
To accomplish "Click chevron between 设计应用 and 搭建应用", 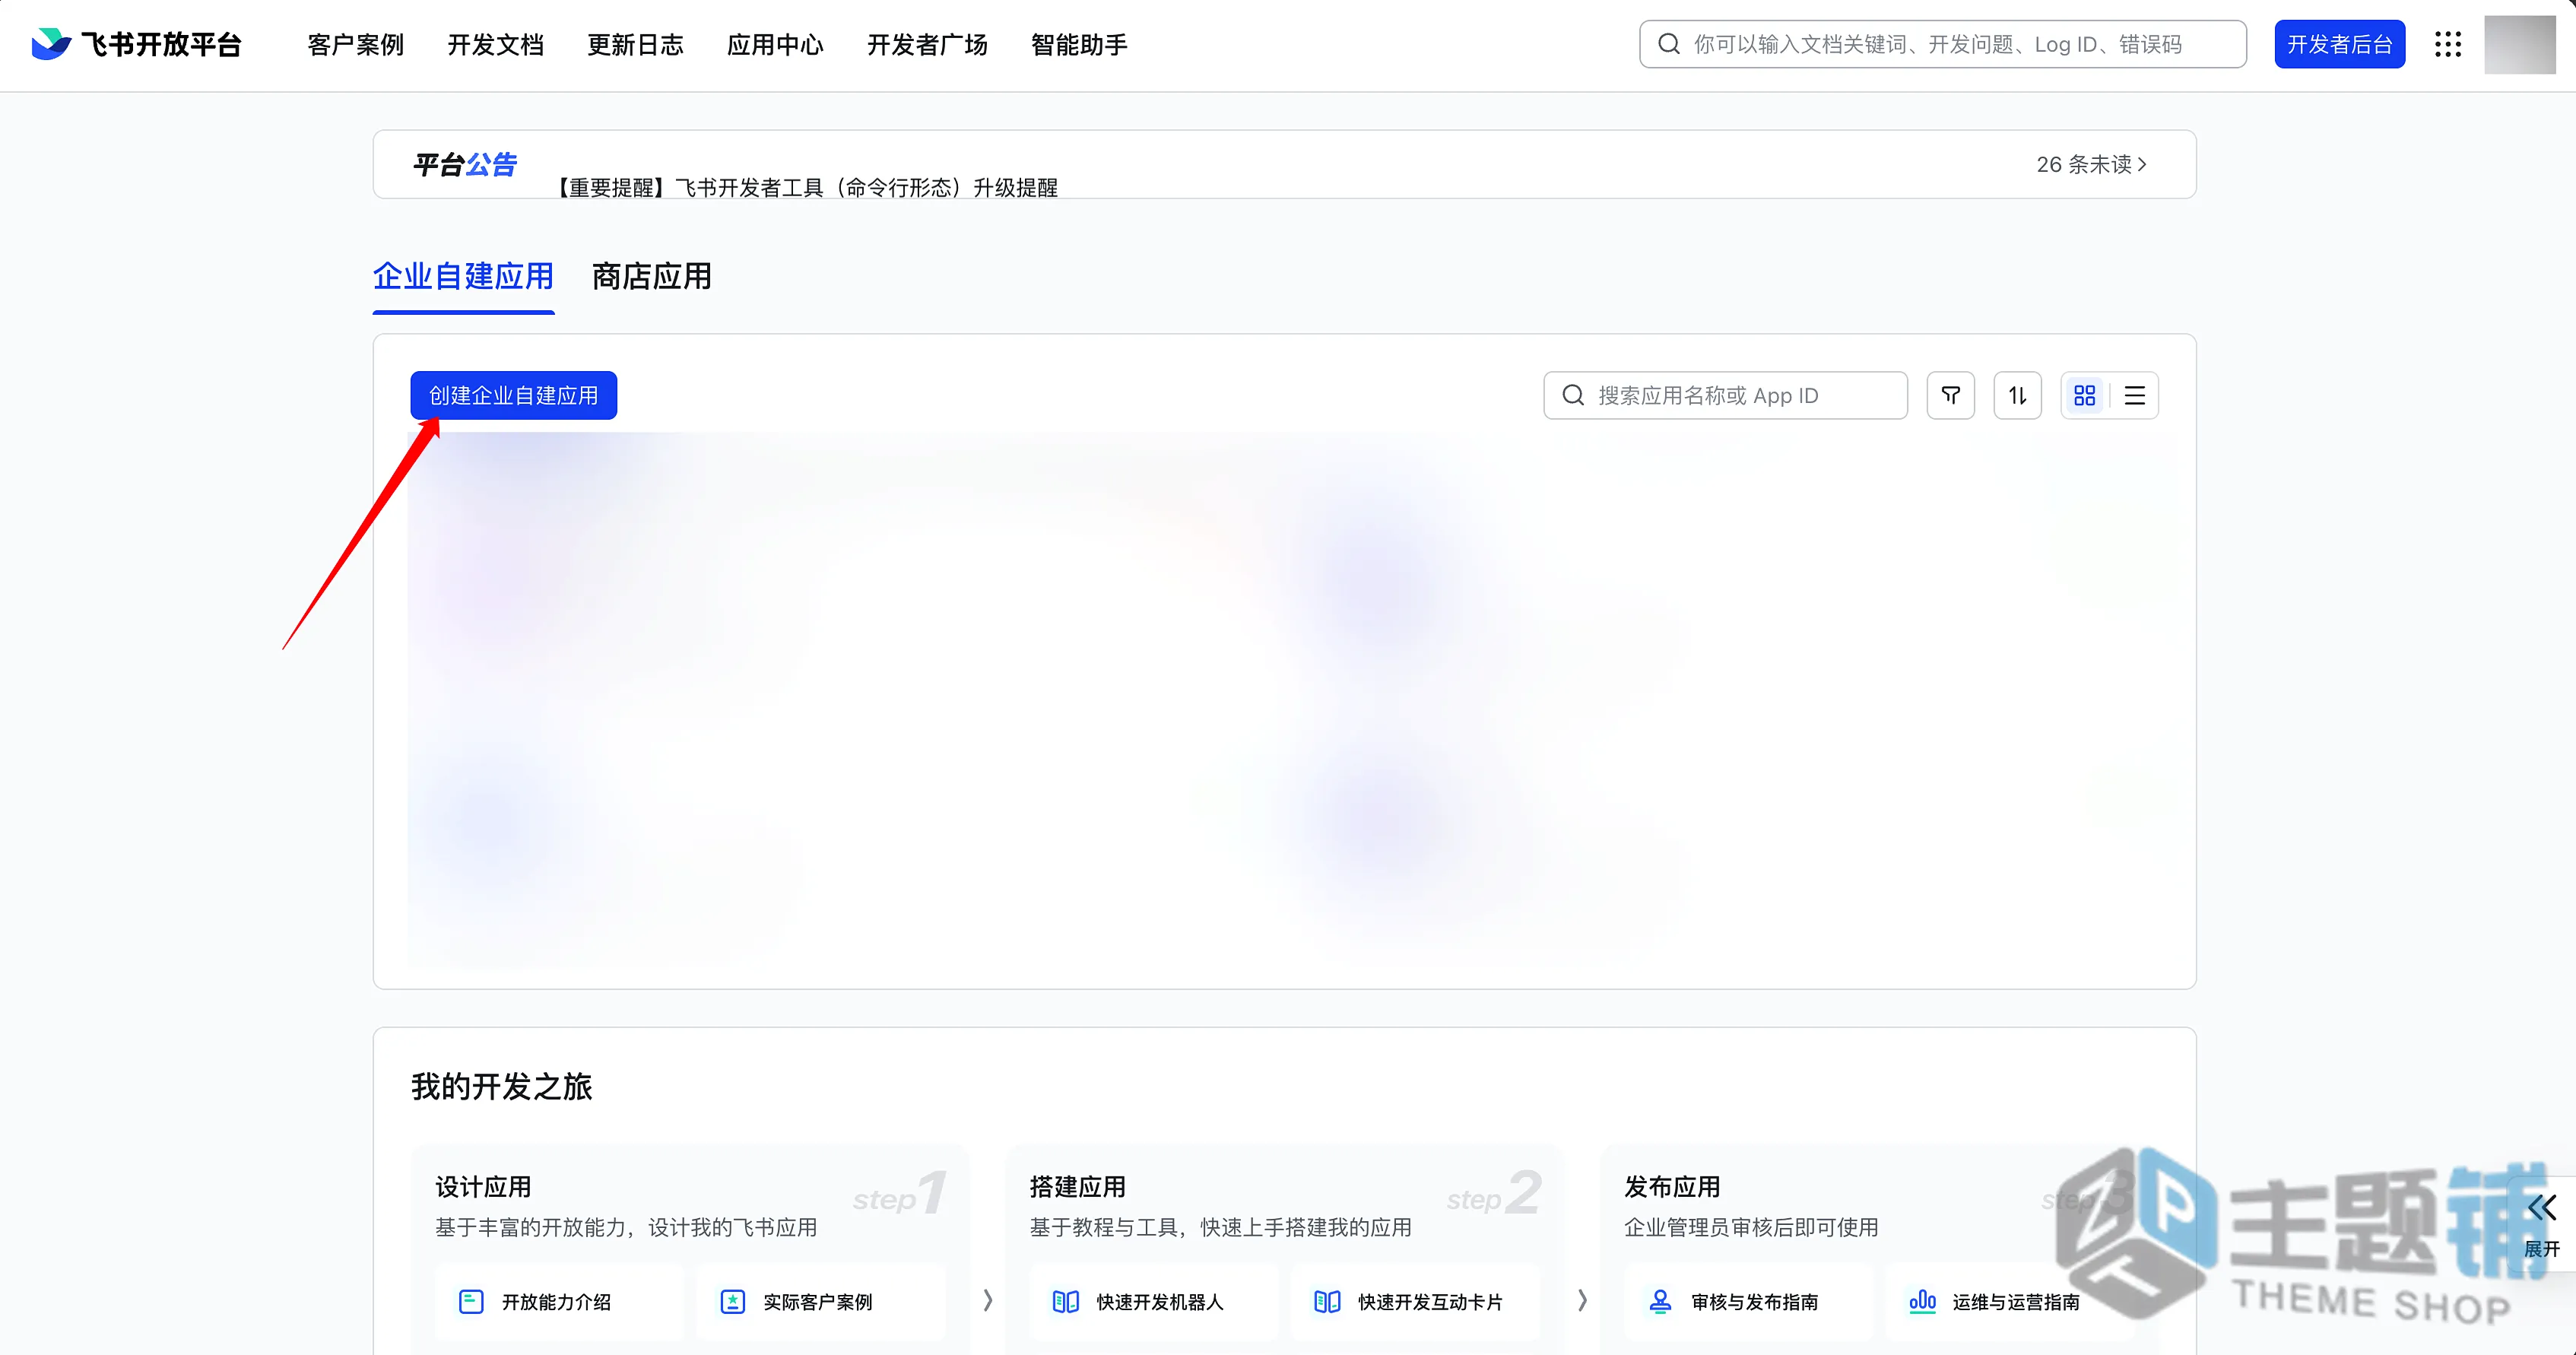I will [x=988, y=1300].
